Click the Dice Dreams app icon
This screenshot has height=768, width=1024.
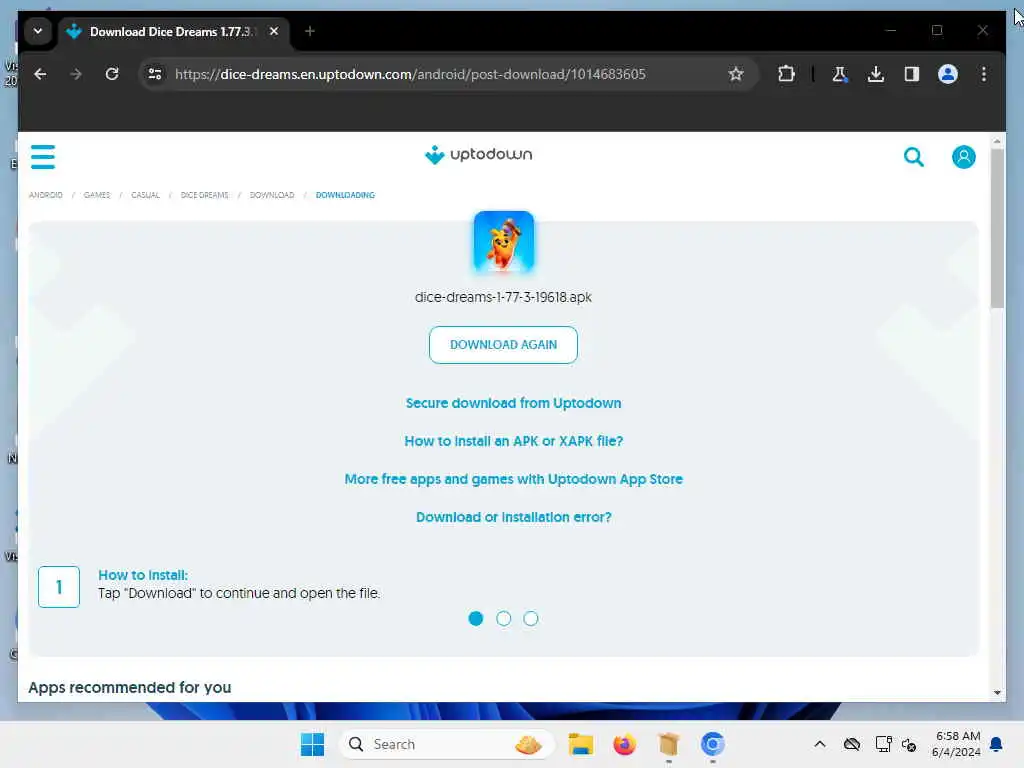[504, 242]
